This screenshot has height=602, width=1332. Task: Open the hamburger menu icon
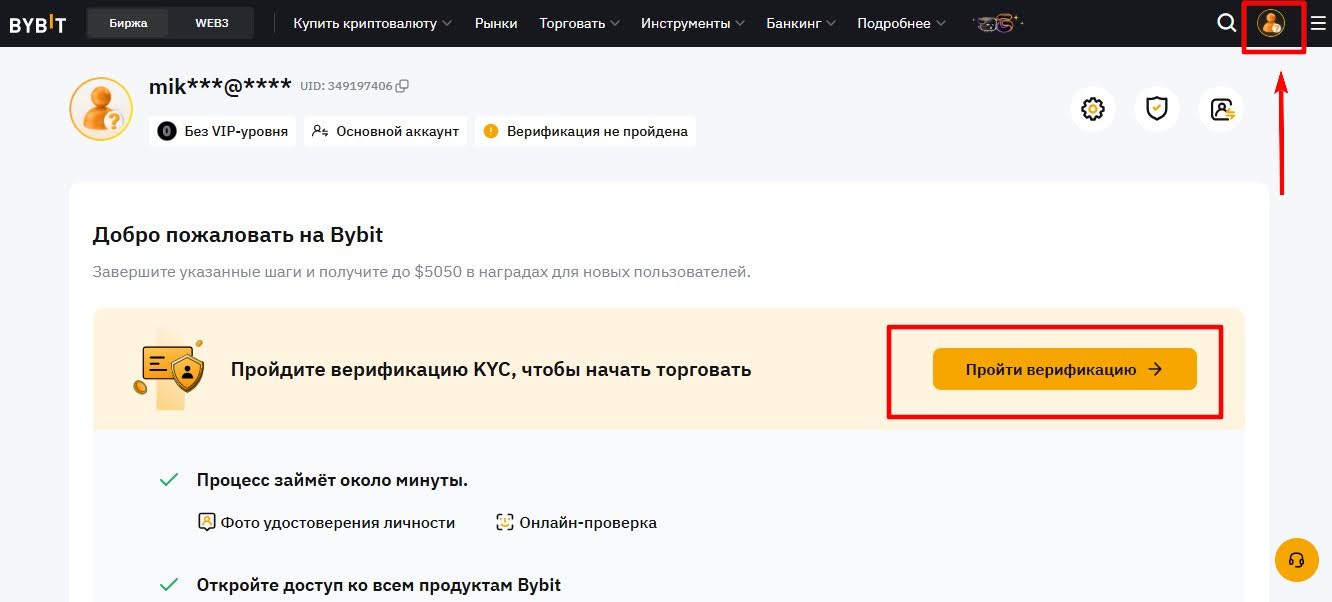[x=1318, y=23]
